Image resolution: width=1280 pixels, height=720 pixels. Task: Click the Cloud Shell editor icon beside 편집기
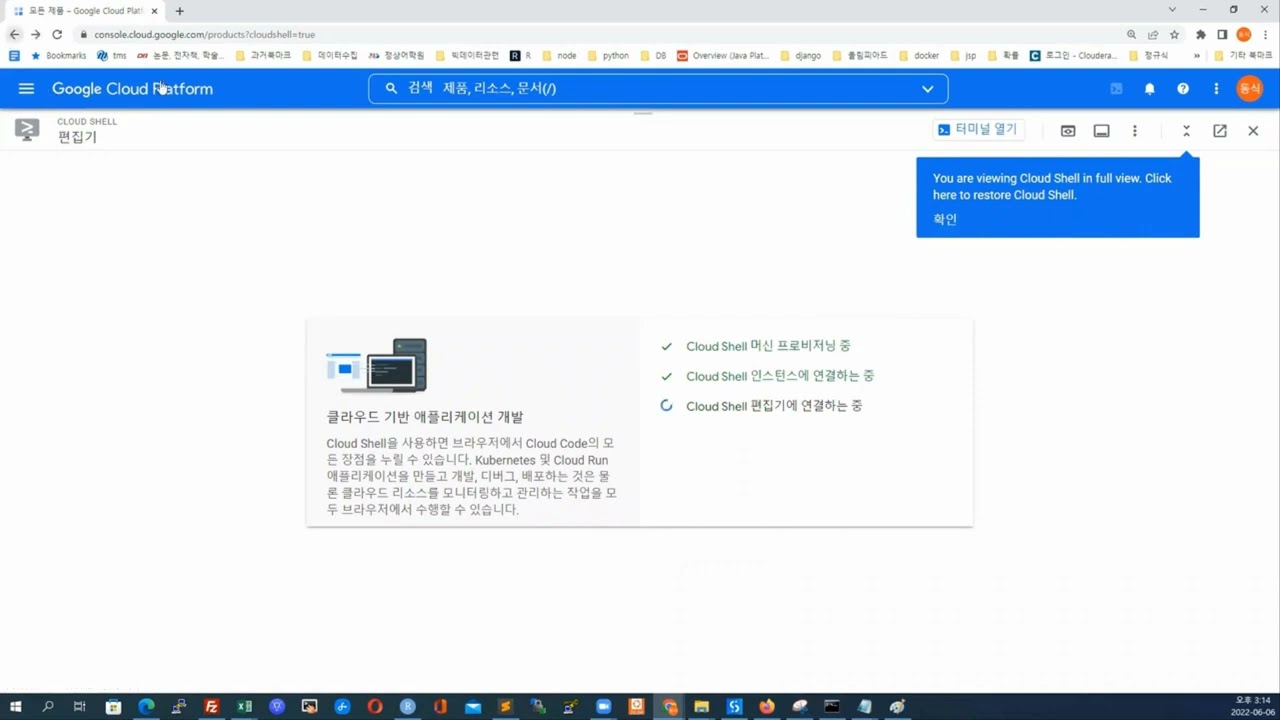click(x=27, y=130)
